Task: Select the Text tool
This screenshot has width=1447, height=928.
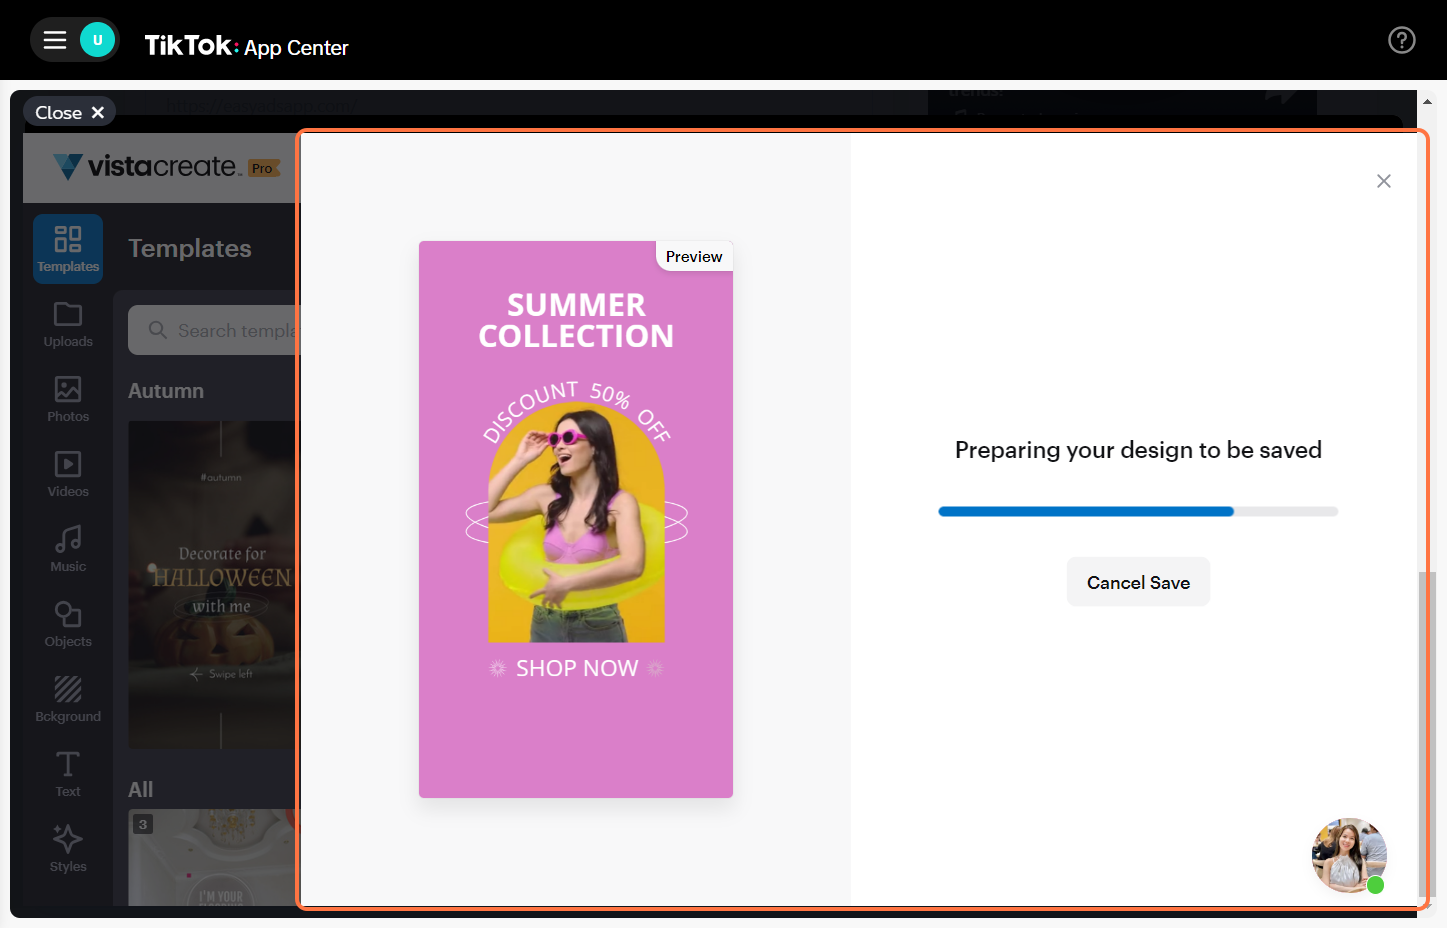Action: click(68, 774)
